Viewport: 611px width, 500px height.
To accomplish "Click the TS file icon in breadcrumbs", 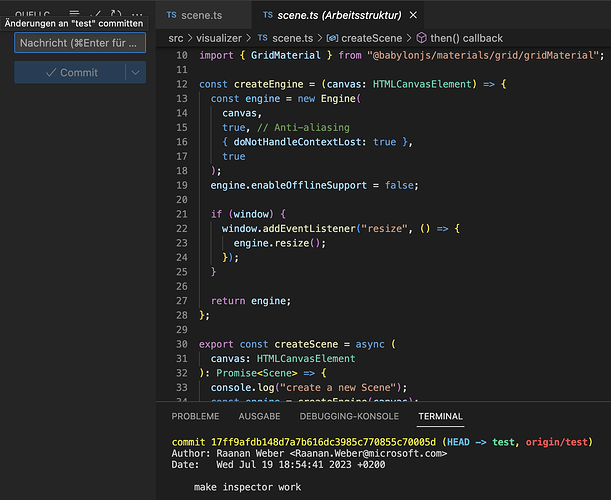I will [263, 38].
